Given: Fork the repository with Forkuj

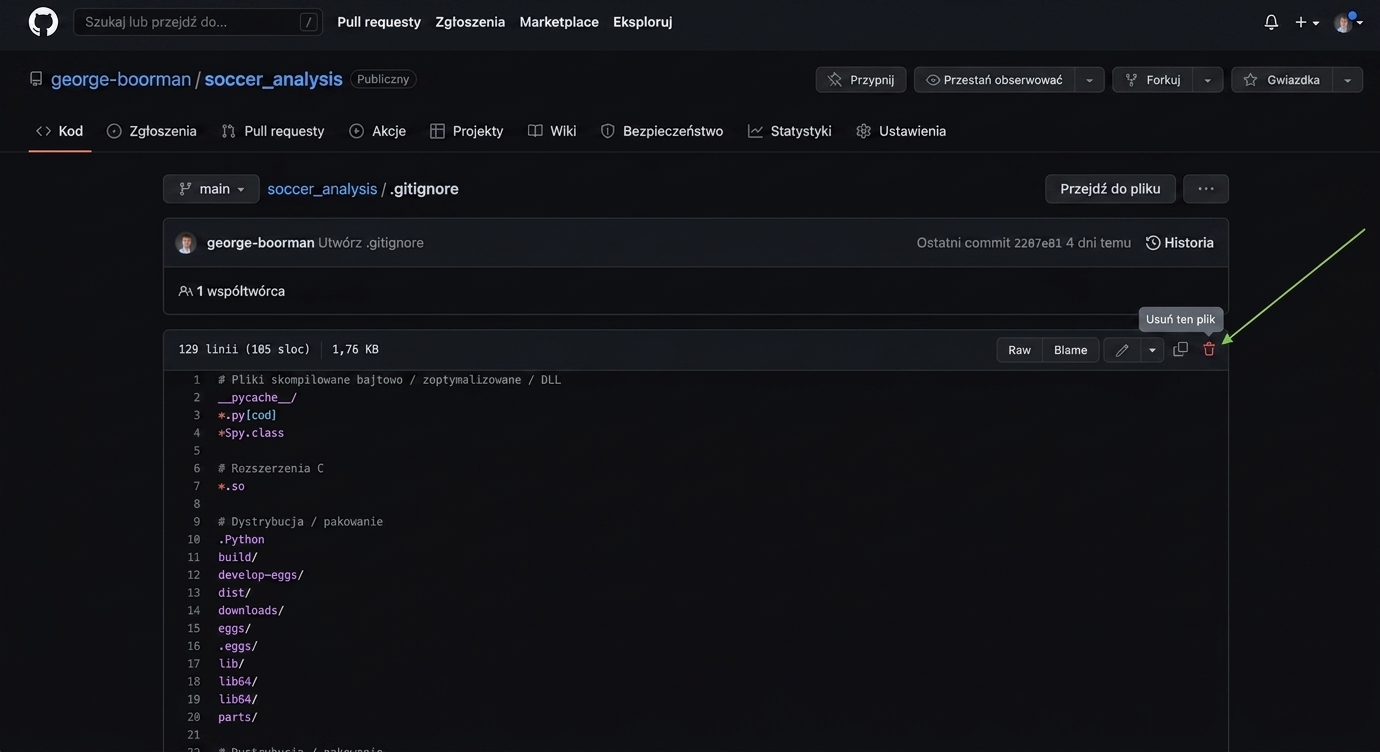Looking at the screenshot, I should click(x=1152, y=80).
